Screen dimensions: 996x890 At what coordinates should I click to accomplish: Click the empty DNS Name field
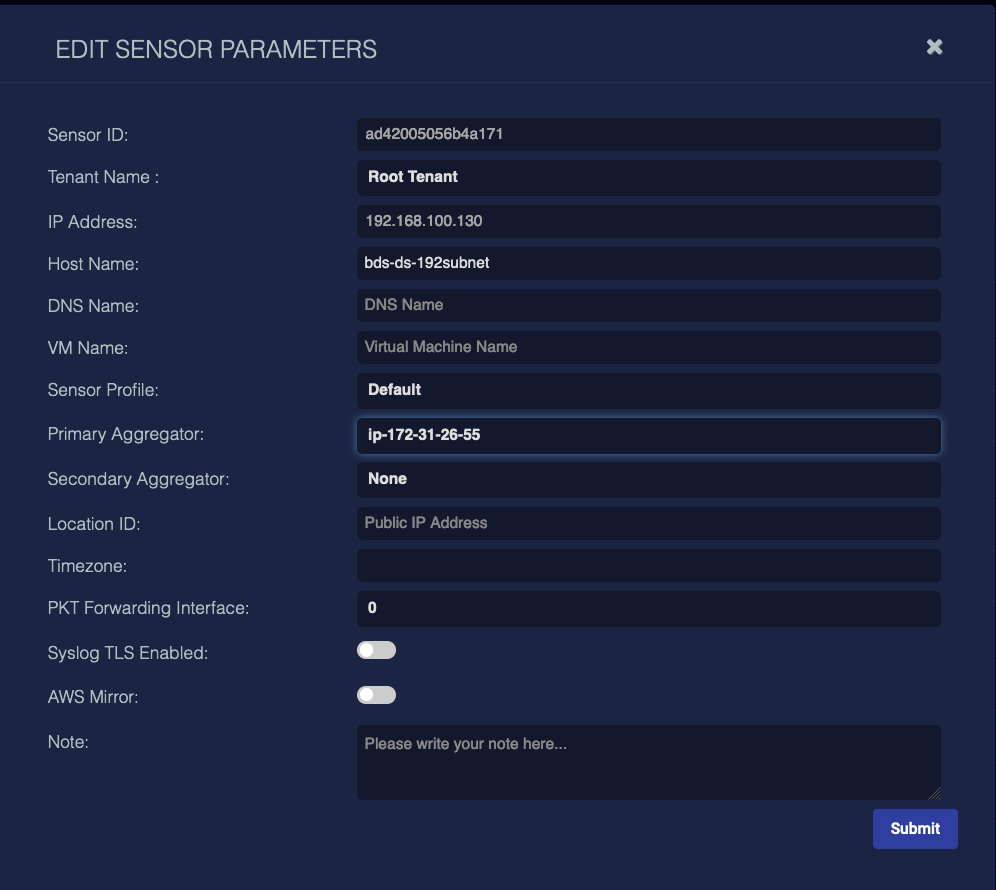(x=648, y=305)
